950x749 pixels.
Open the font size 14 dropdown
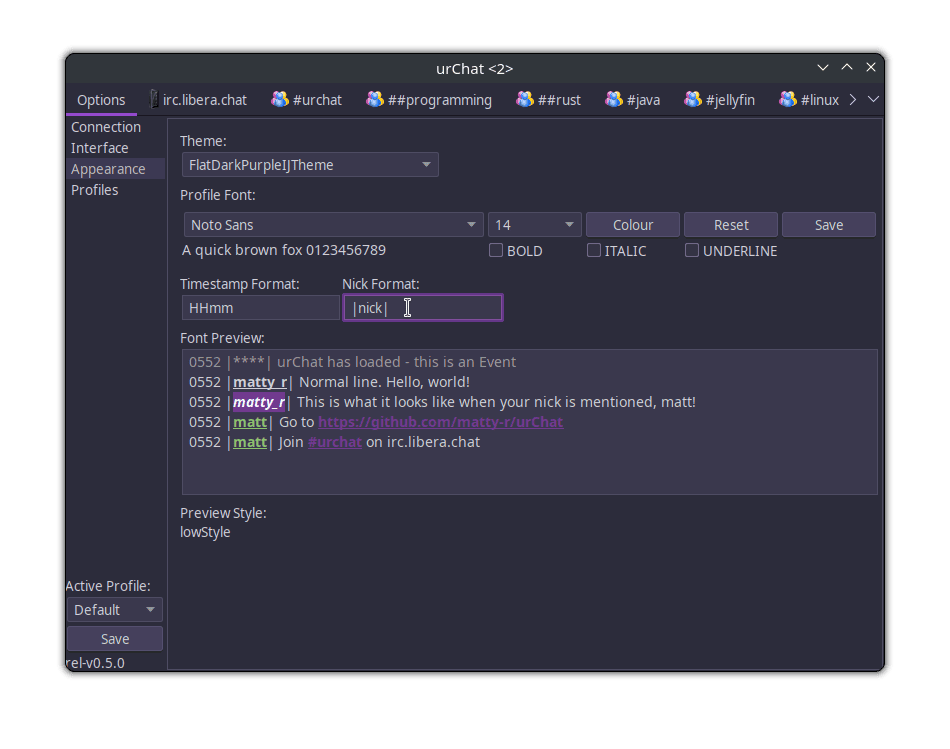coord(534,225)
